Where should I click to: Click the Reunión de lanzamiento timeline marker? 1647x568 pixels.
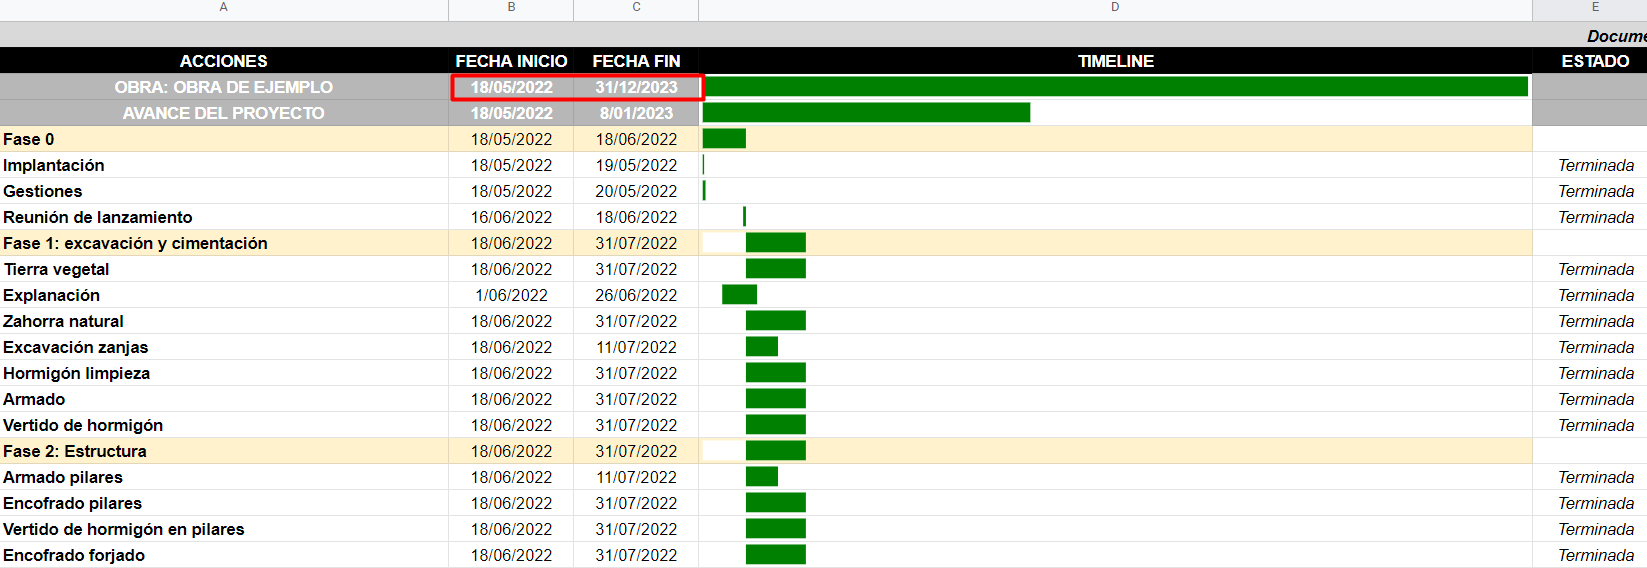(744, 217)
